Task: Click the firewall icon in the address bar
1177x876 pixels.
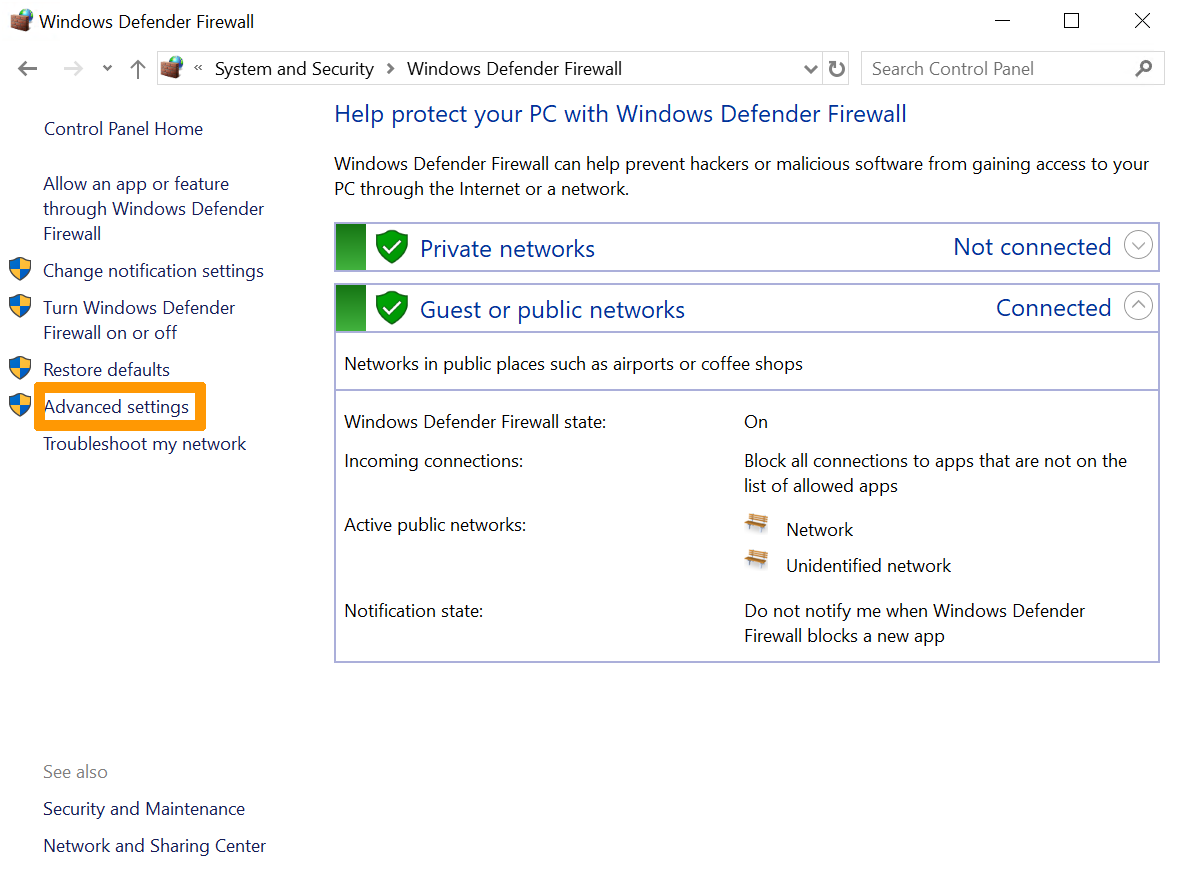Action: (x=171, y=68)
